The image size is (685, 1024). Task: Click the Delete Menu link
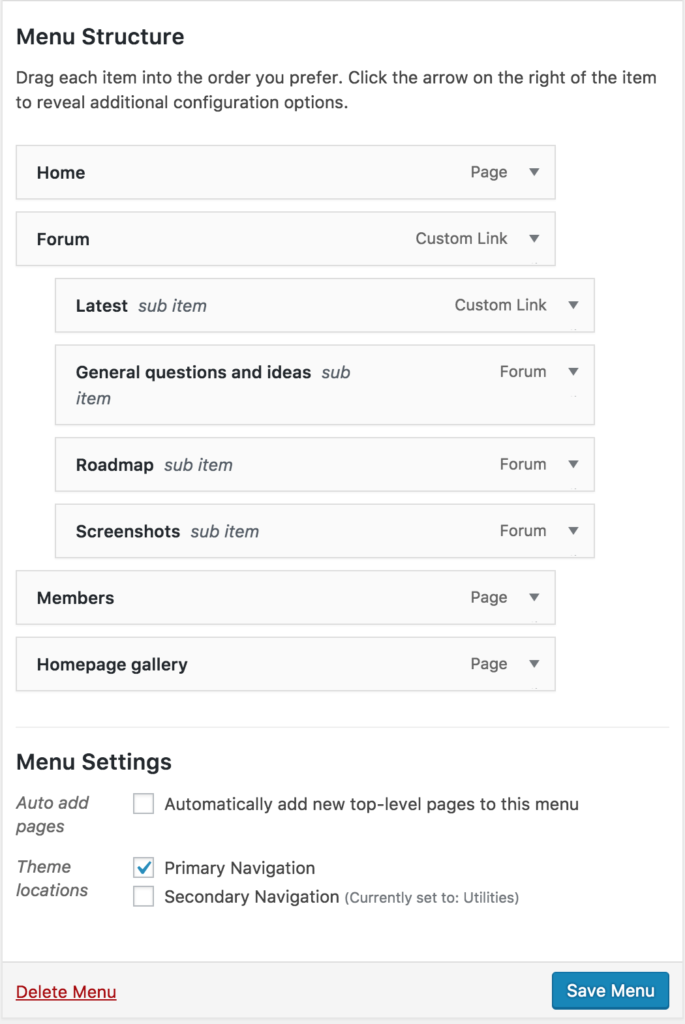(65, 992)
